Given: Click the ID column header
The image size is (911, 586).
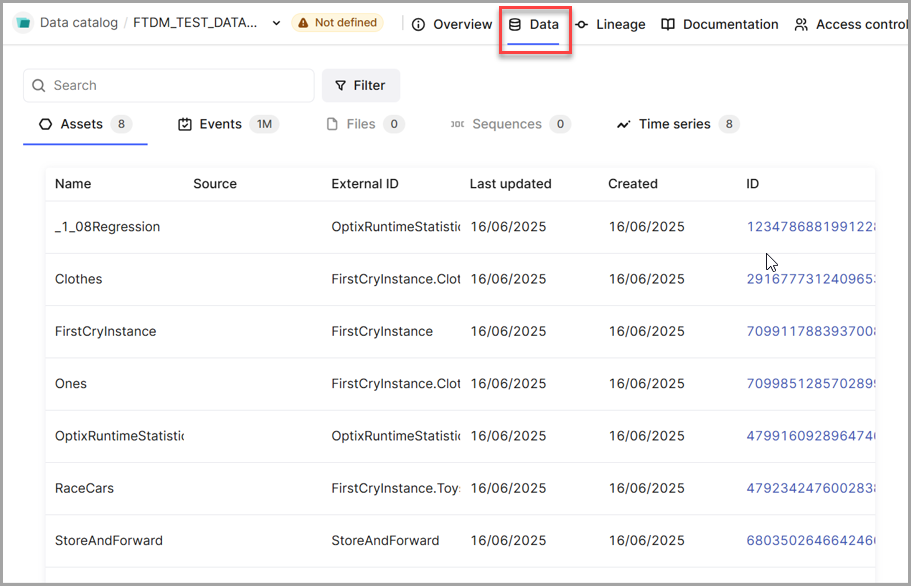Looking at the screenshot, I should tap(752, 184).
